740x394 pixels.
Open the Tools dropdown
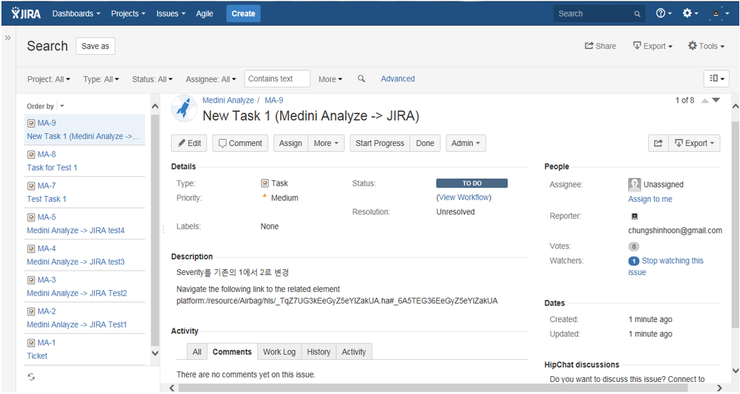706,46
